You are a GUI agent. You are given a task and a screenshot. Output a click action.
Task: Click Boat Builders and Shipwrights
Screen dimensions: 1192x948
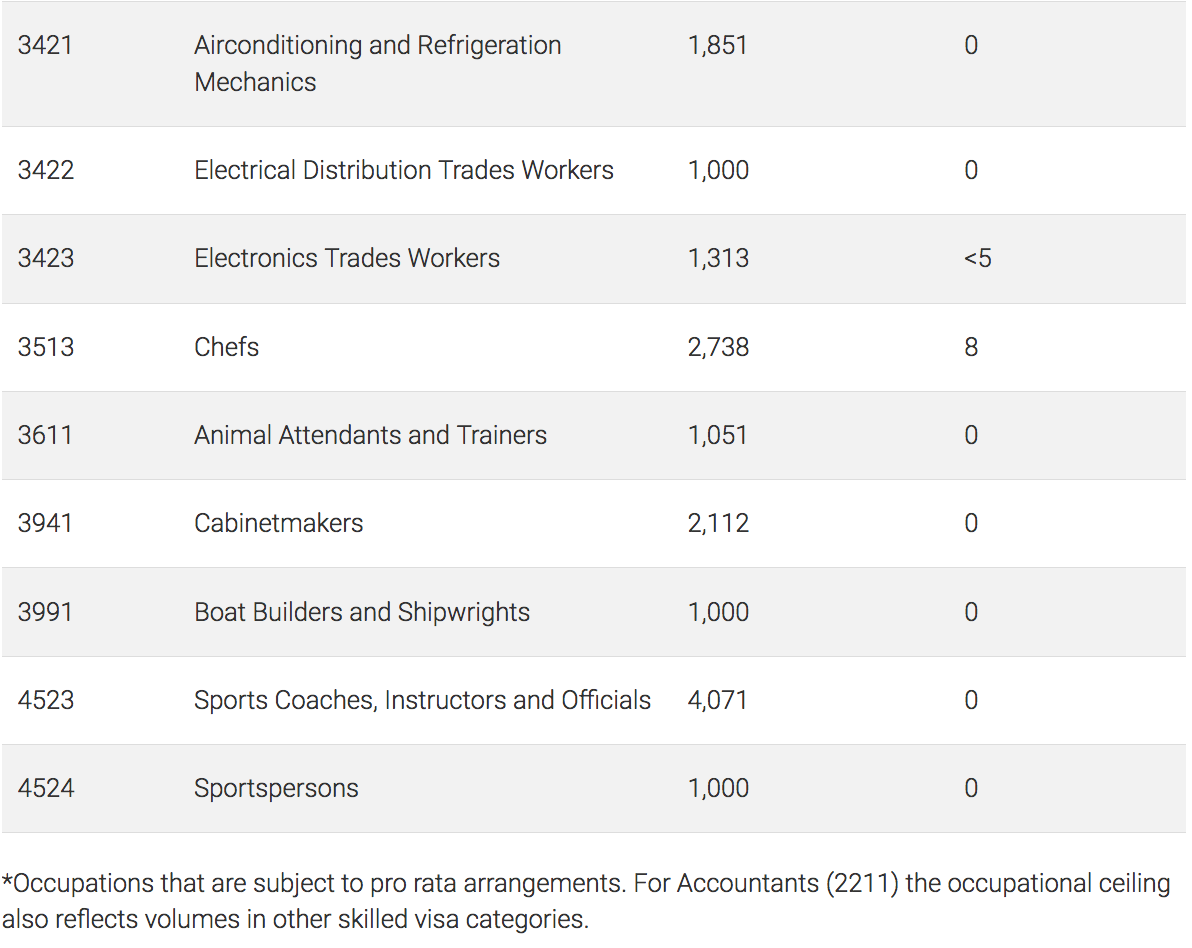tap(362, 612)
